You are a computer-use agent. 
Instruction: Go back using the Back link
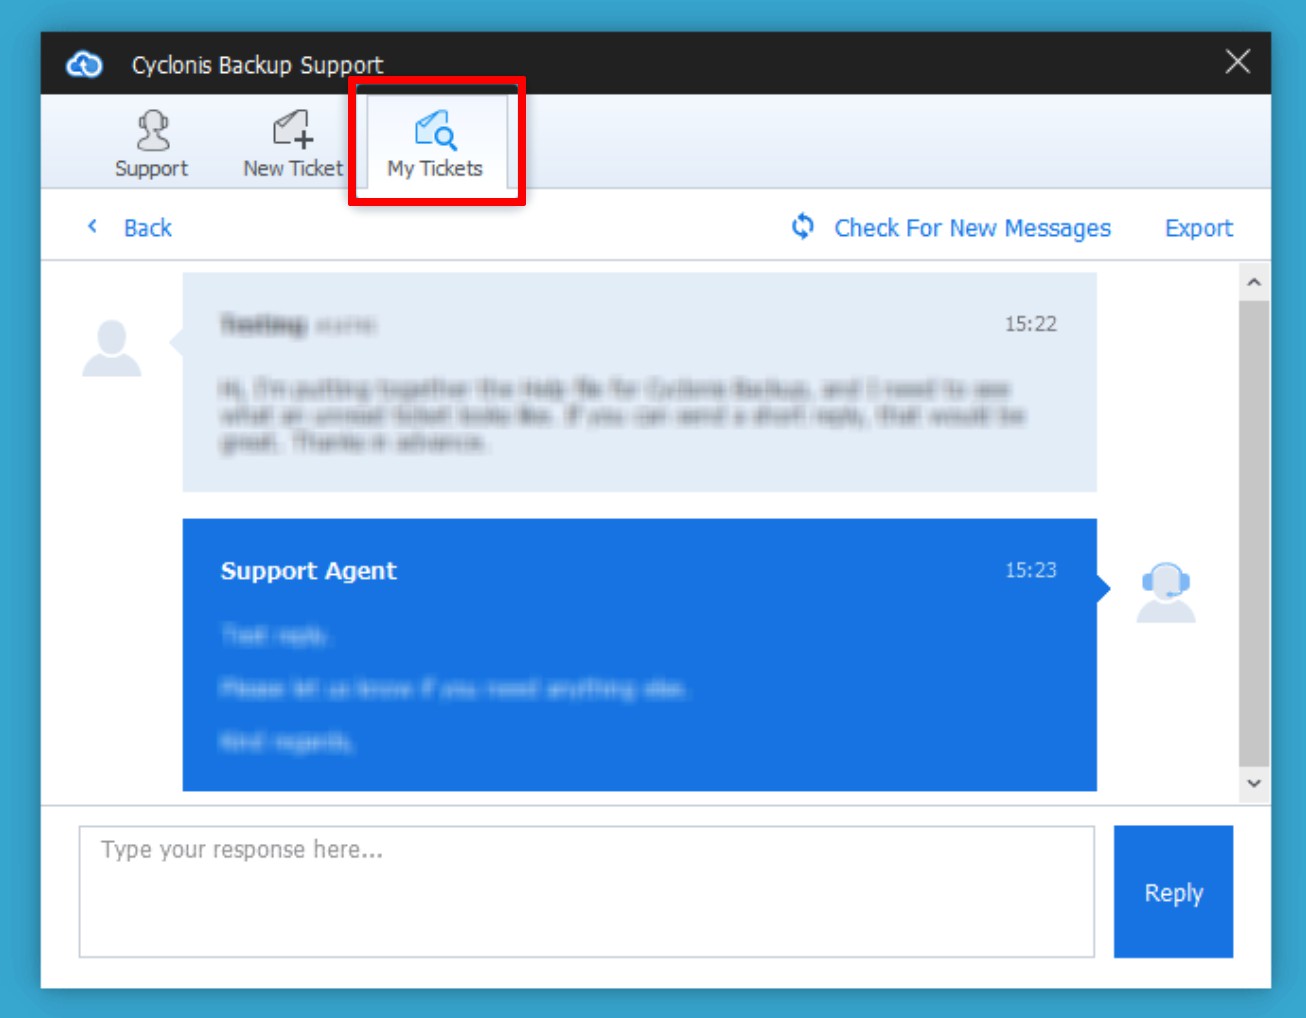click(x=148, y=228)
